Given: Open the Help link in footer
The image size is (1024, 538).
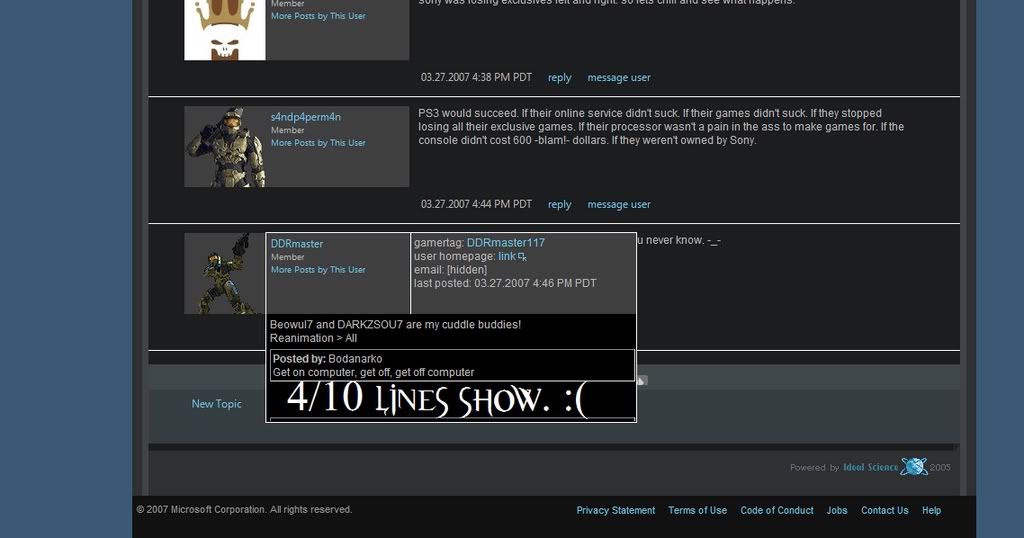Looking at the screenshot, I should click(x=931, y=510).
